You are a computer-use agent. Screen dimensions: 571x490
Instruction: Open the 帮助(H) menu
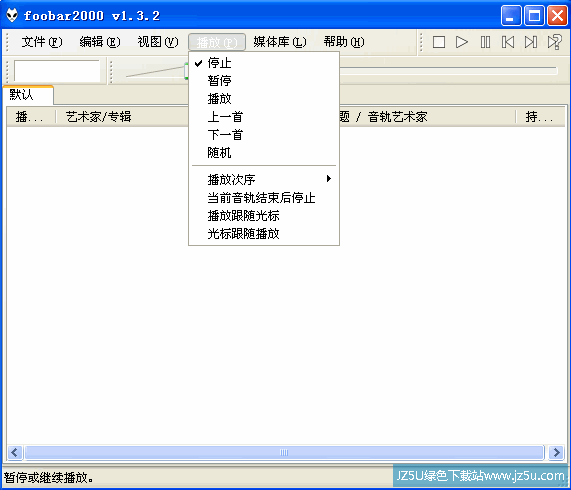[343, 42]
